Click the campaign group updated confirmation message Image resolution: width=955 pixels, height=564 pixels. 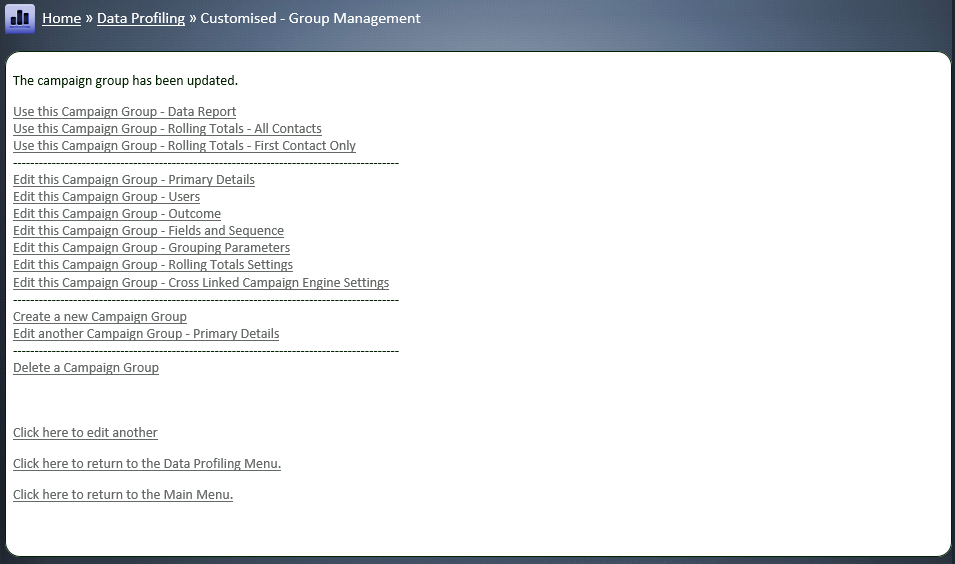click(x=125, y=80)
